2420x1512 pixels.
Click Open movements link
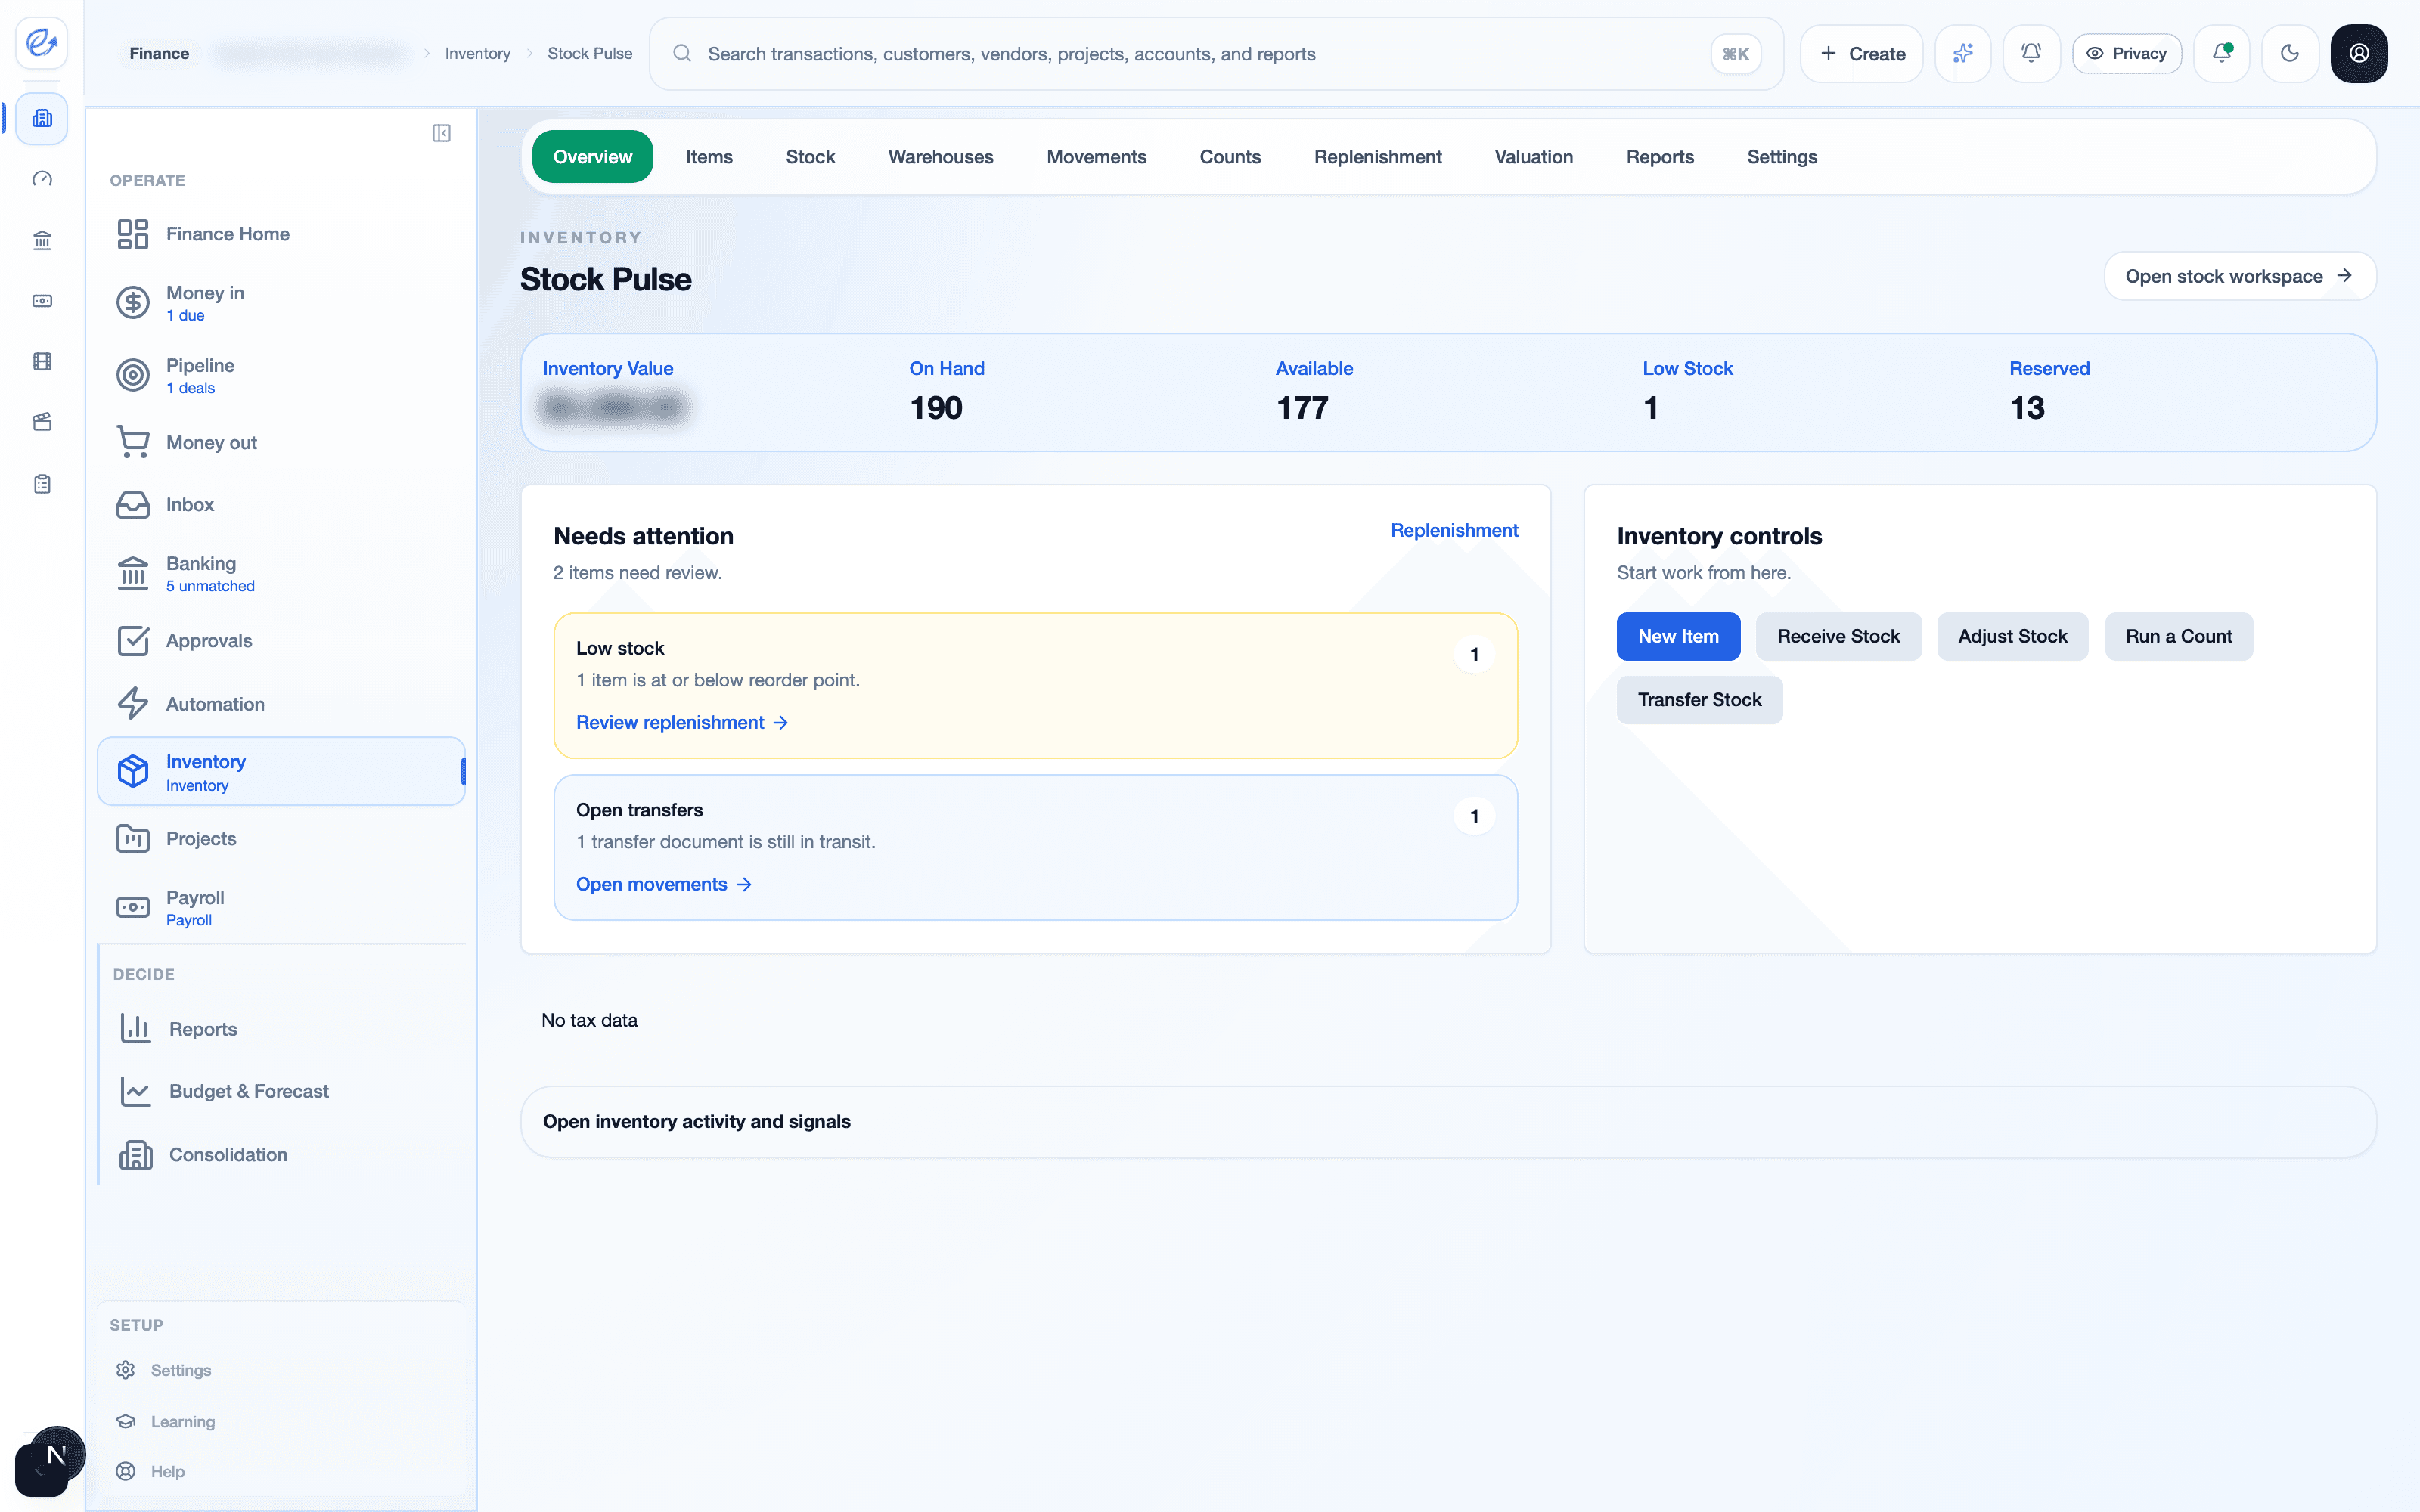(x=664, y=884)
